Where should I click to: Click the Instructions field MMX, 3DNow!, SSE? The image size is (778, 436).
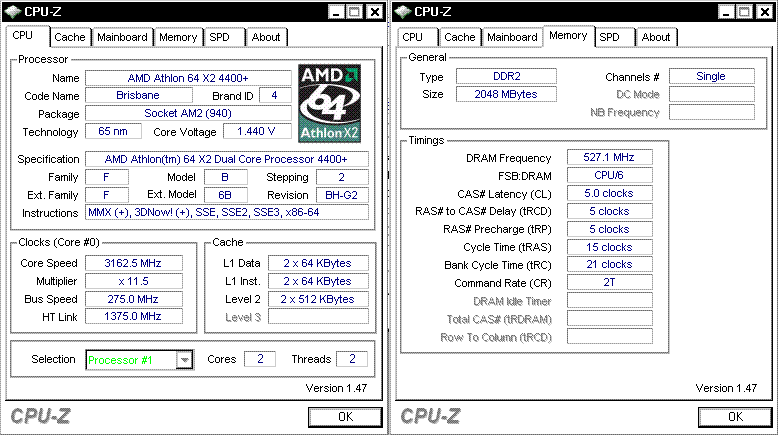[x=227, y=212]
